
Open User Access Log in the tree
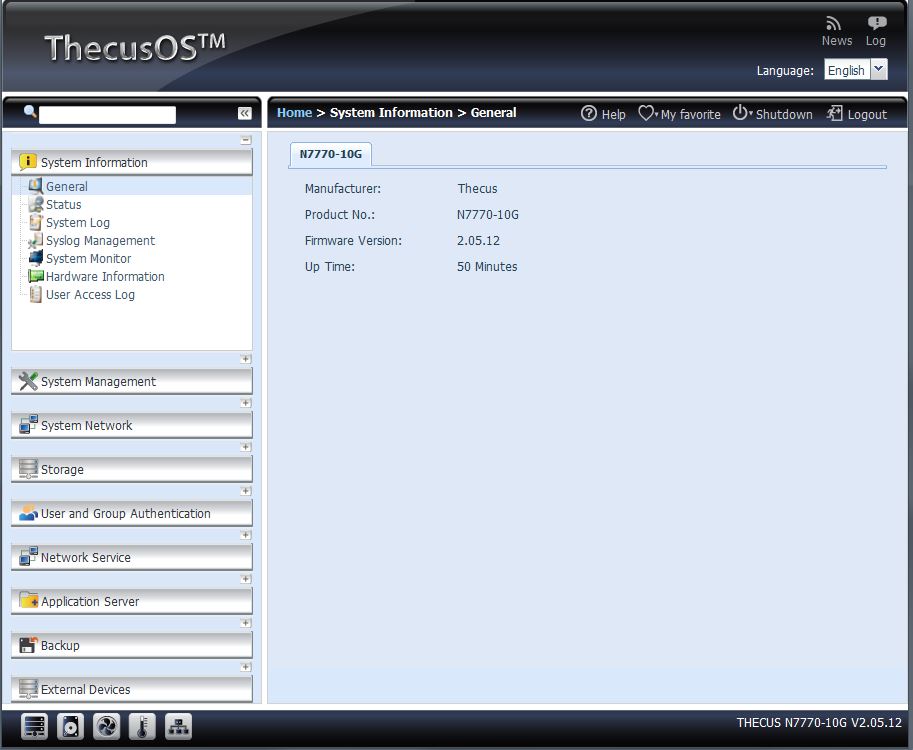coord(90,295)
